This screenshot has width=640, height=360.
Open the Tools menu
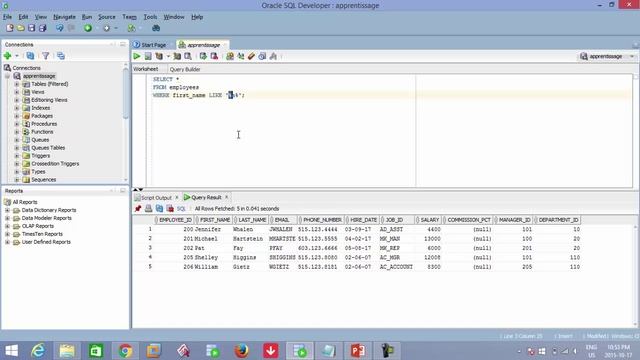tap(150, 17)
